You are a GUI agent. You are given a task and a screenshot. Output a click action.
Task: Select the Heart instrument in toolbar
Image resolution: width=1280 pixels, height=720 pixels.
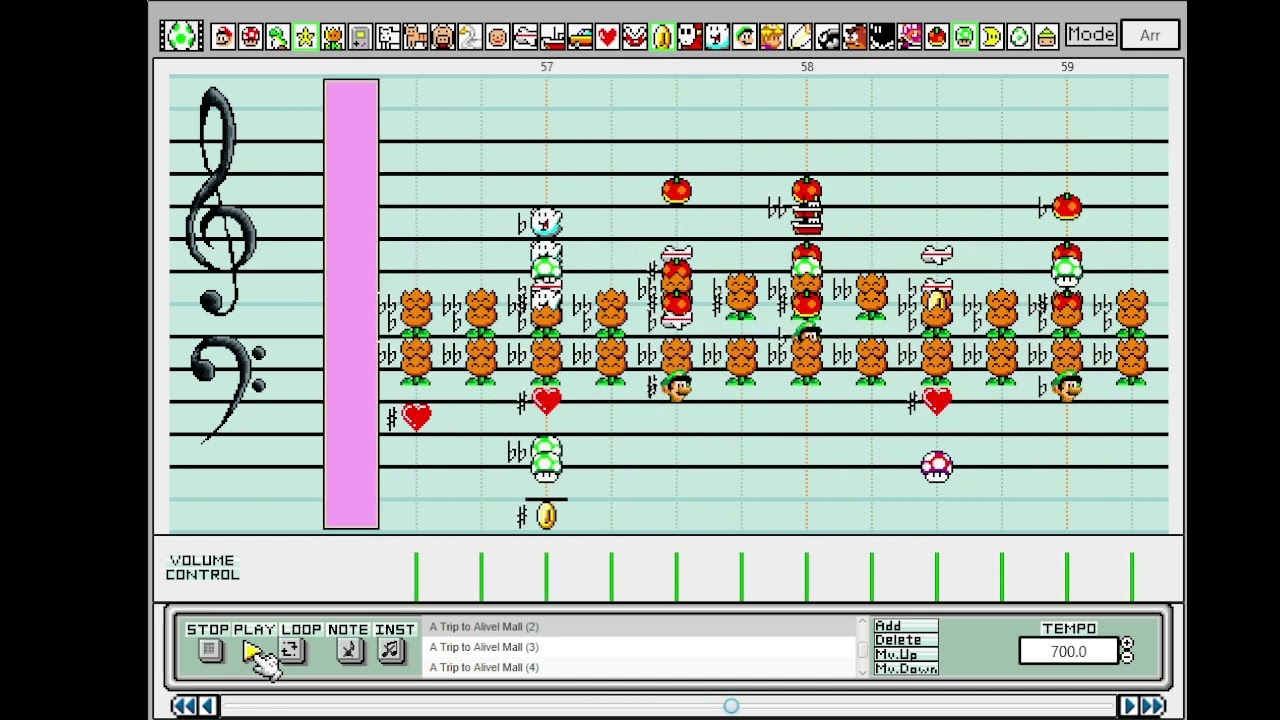click(x=607, y=37)
